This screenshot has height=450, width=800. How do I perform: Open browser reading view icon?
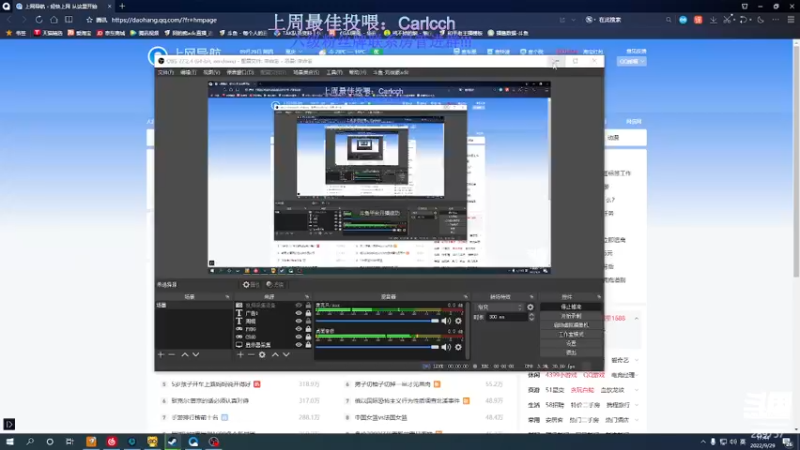[69, 20]
